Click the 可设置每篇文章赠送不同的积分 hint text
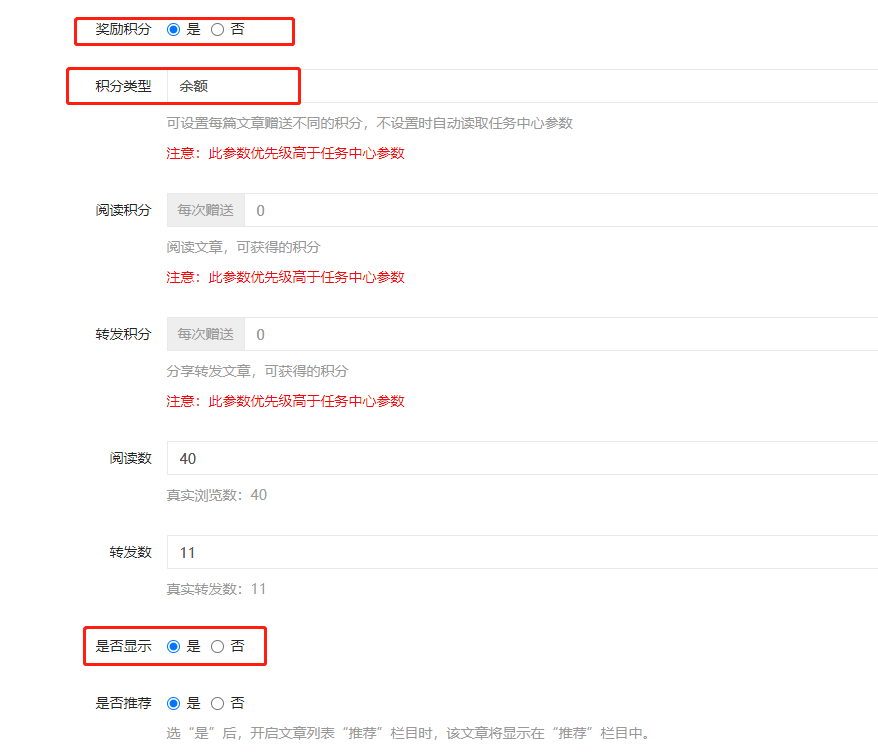Screen dimensions: 878x752 point(370,123)
